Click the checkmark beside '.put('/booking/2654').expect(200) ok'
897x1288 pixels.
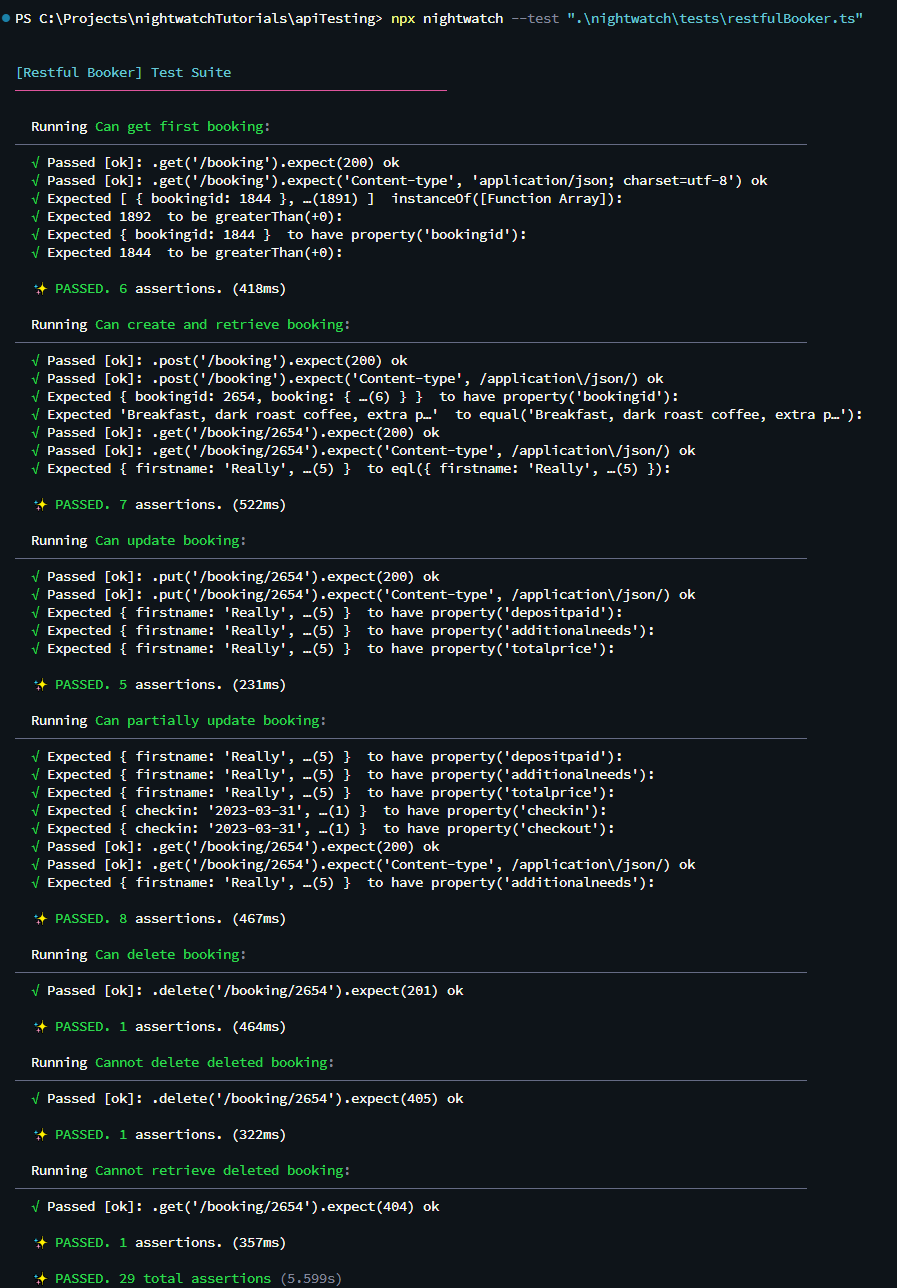point(36,576)
